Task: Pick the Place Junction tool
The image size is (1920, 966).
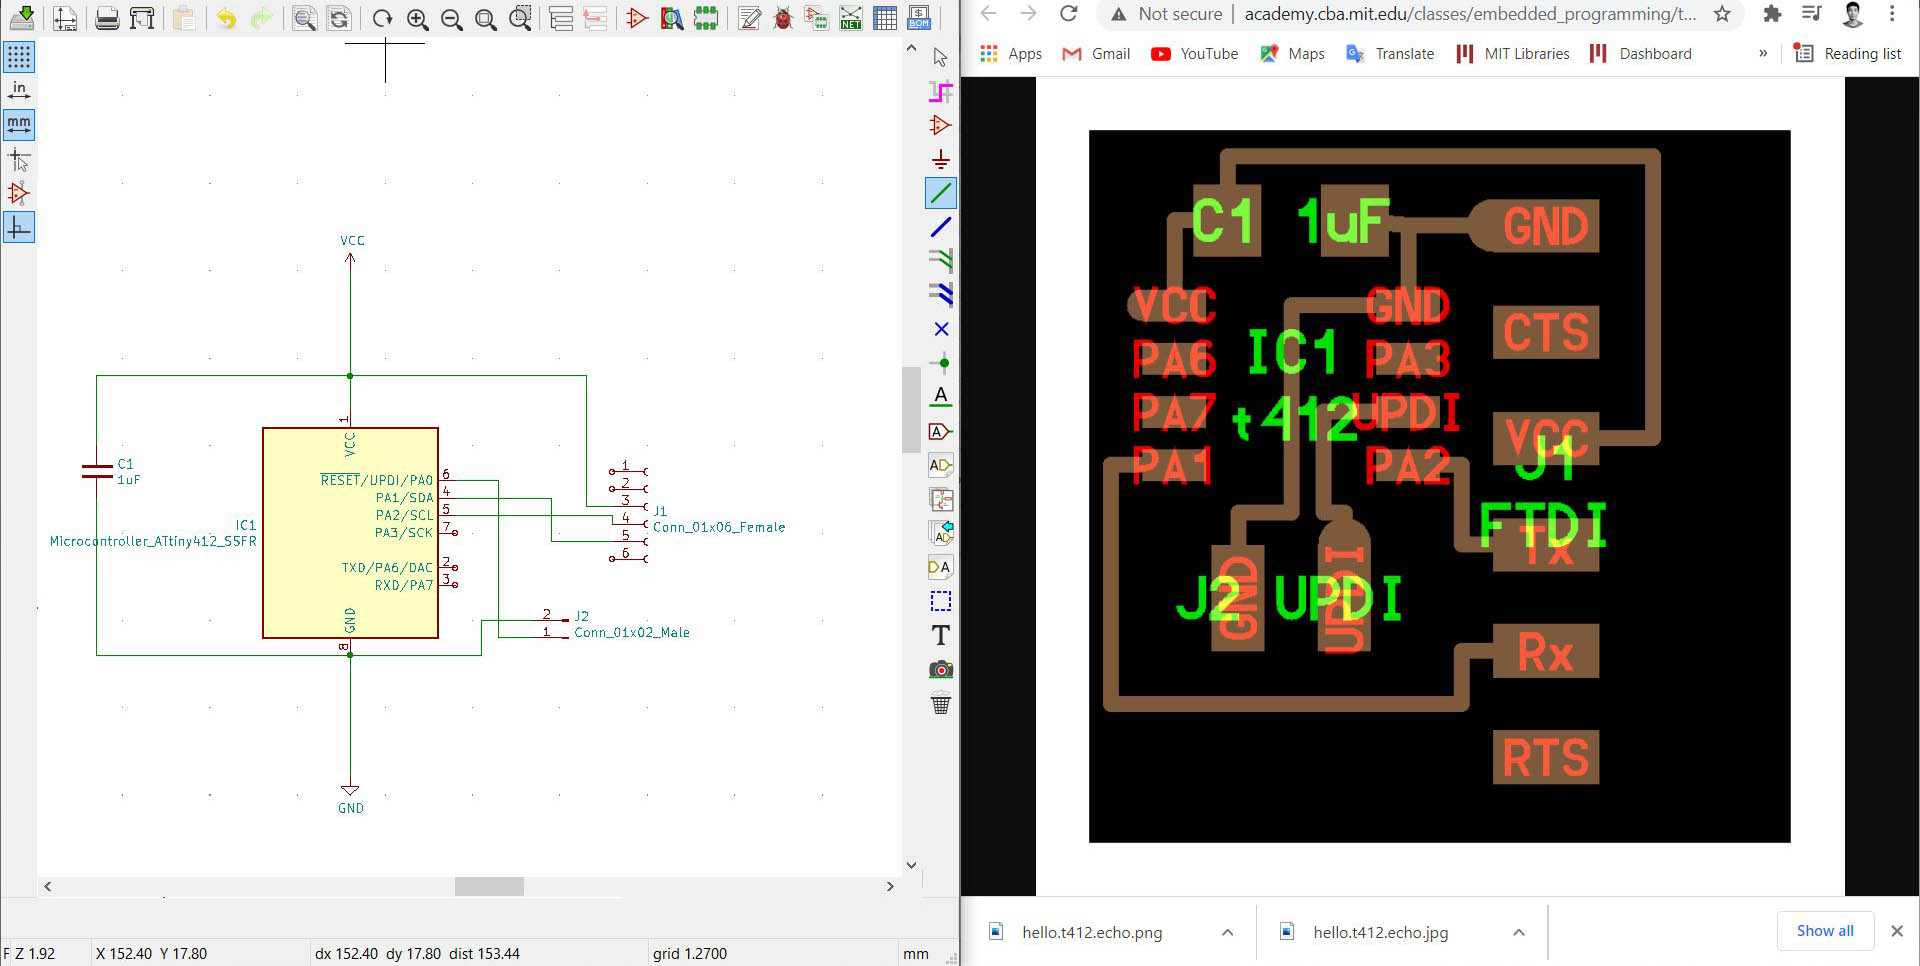Action: 941,363
